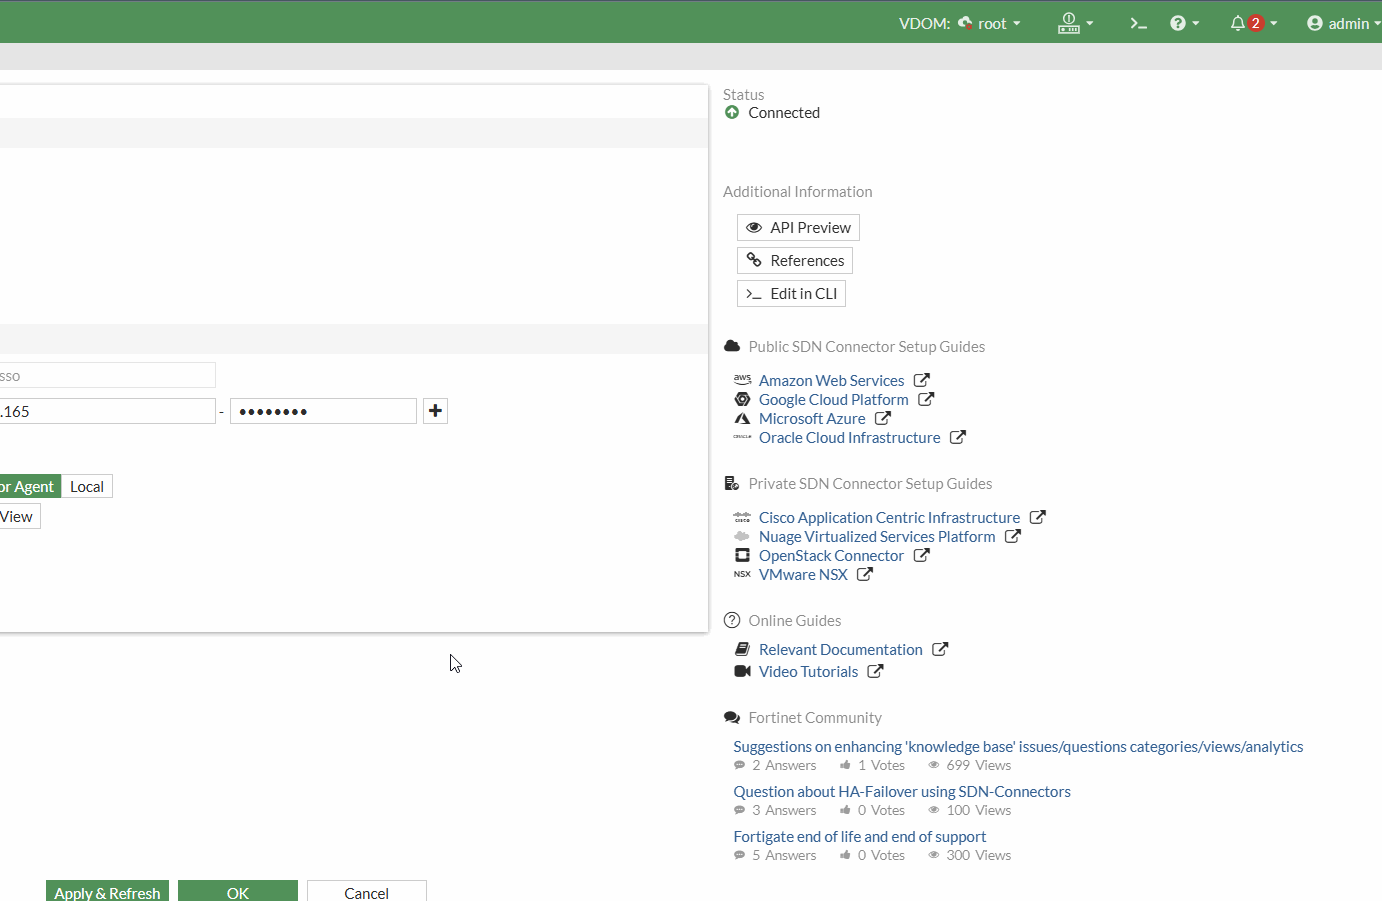
Task: Open the Relevant Documentation link
Action: (x=840, y=650)
